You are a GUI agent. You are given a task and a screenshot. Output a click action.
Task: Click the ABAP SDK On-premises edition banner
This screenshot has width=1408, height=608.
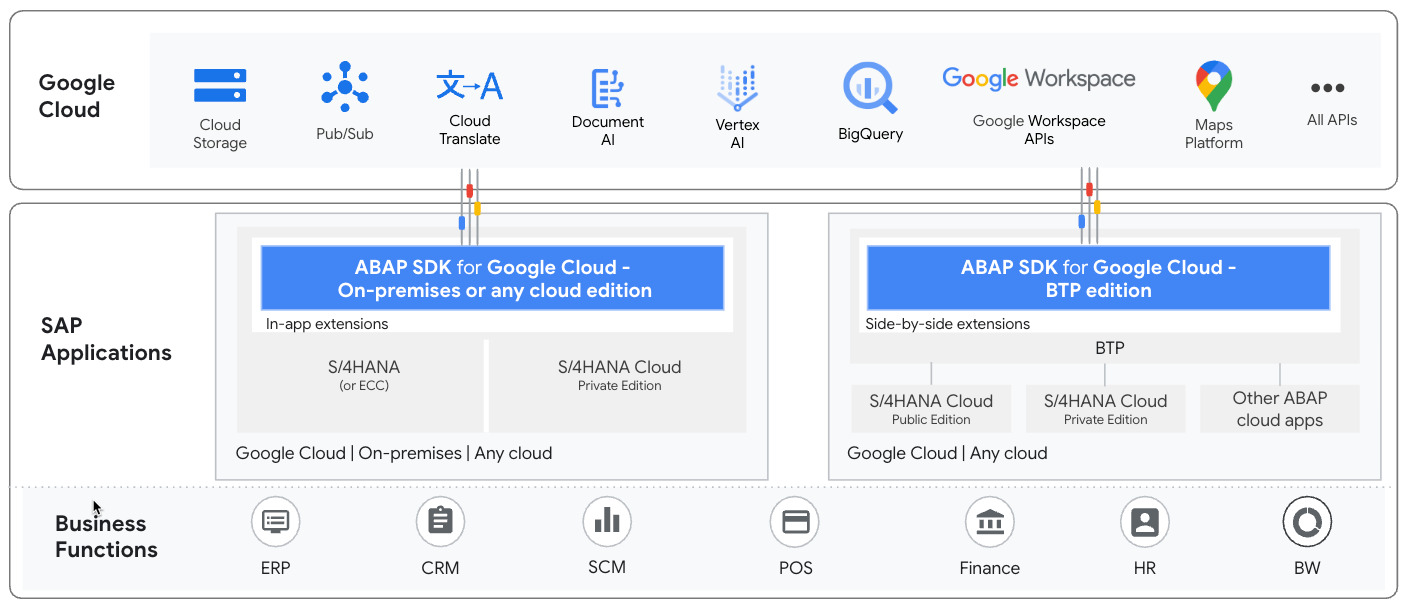coord(492,279)
